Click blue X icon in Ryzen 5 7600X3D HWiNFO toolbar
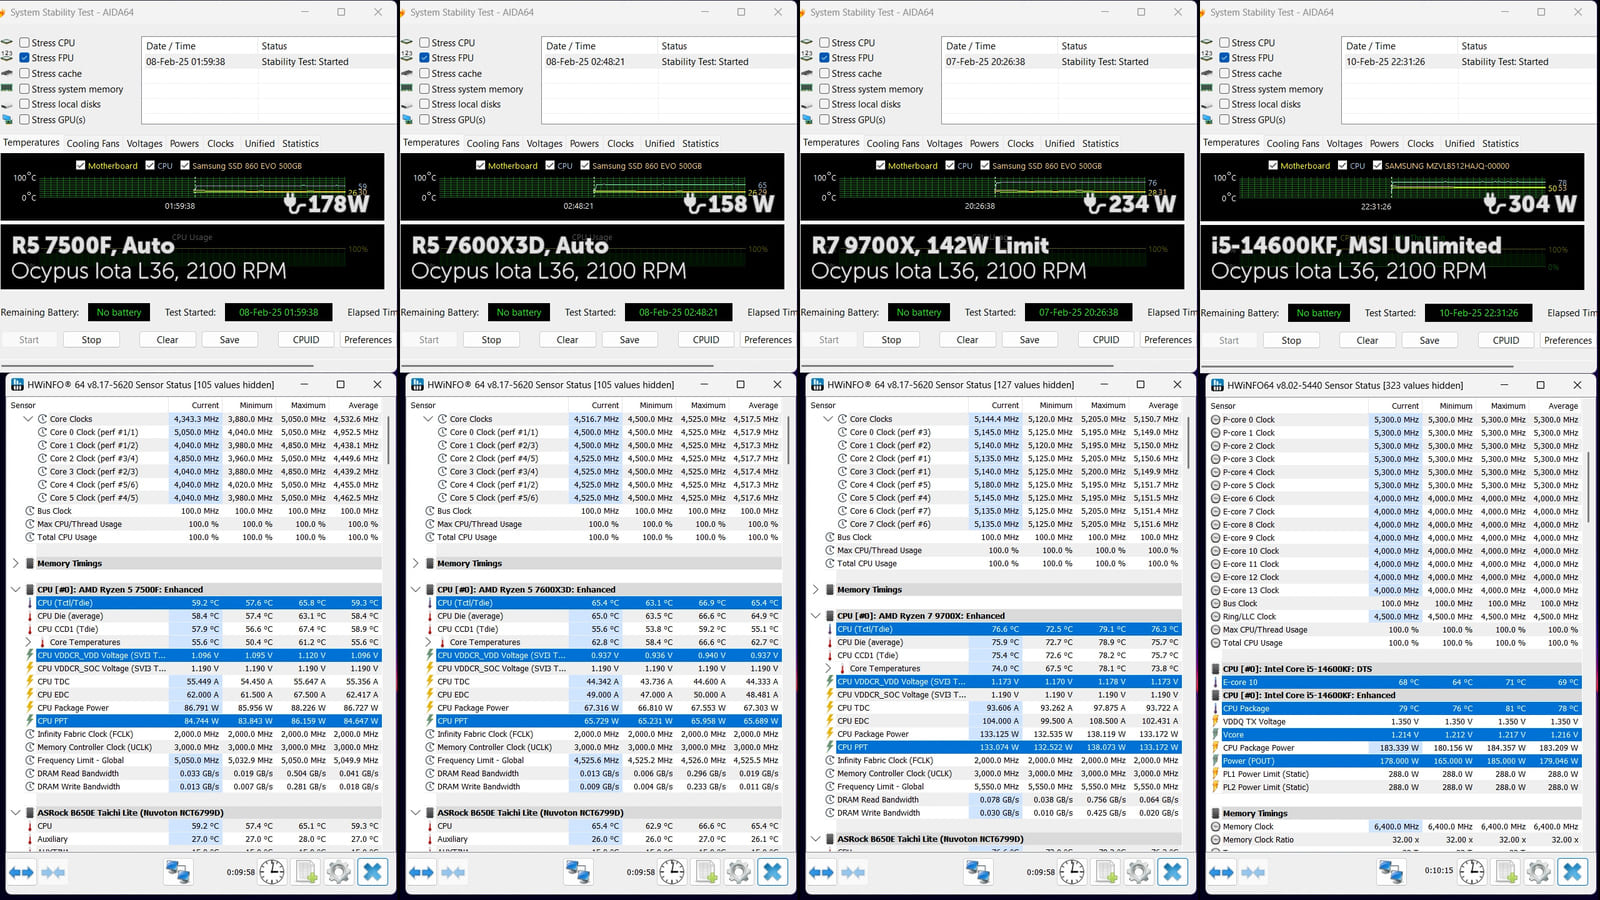The height and width of the screenshot is (900, 1600). tap(772, 872)
